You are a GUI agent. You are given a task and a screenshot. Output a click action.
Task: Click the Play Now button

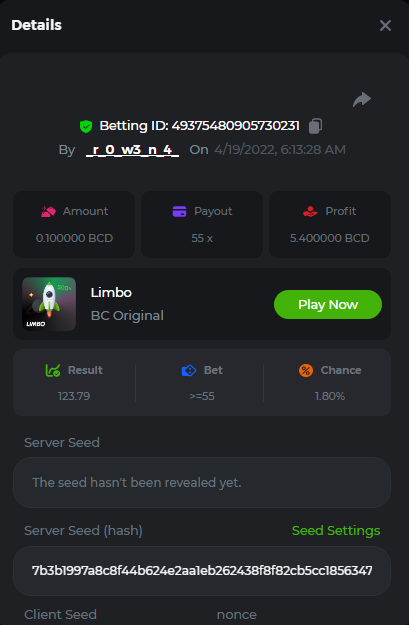(x=328, y=305)
